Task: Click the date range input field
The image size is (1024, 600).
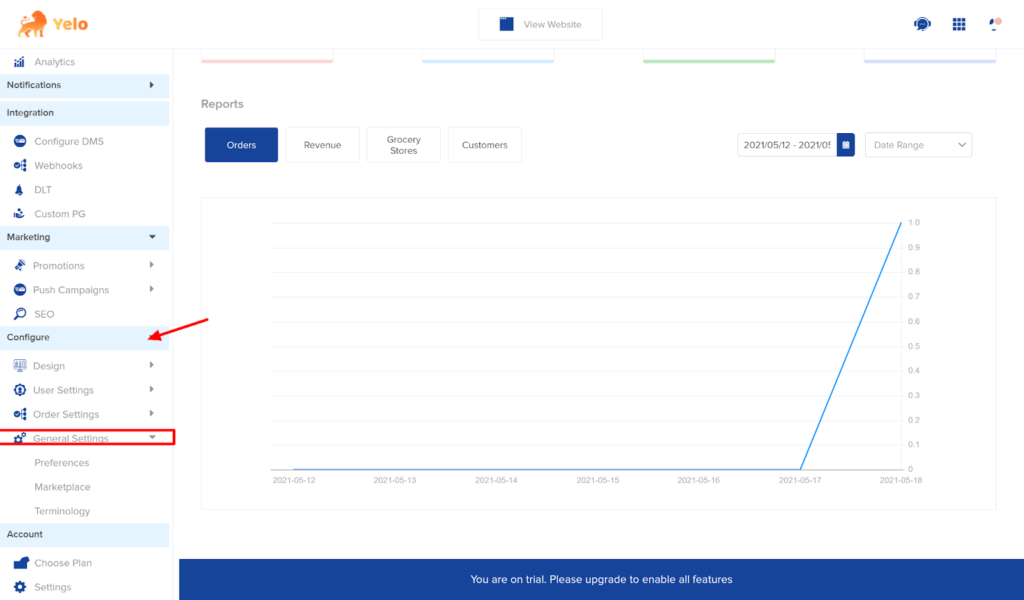Action: 787,145
